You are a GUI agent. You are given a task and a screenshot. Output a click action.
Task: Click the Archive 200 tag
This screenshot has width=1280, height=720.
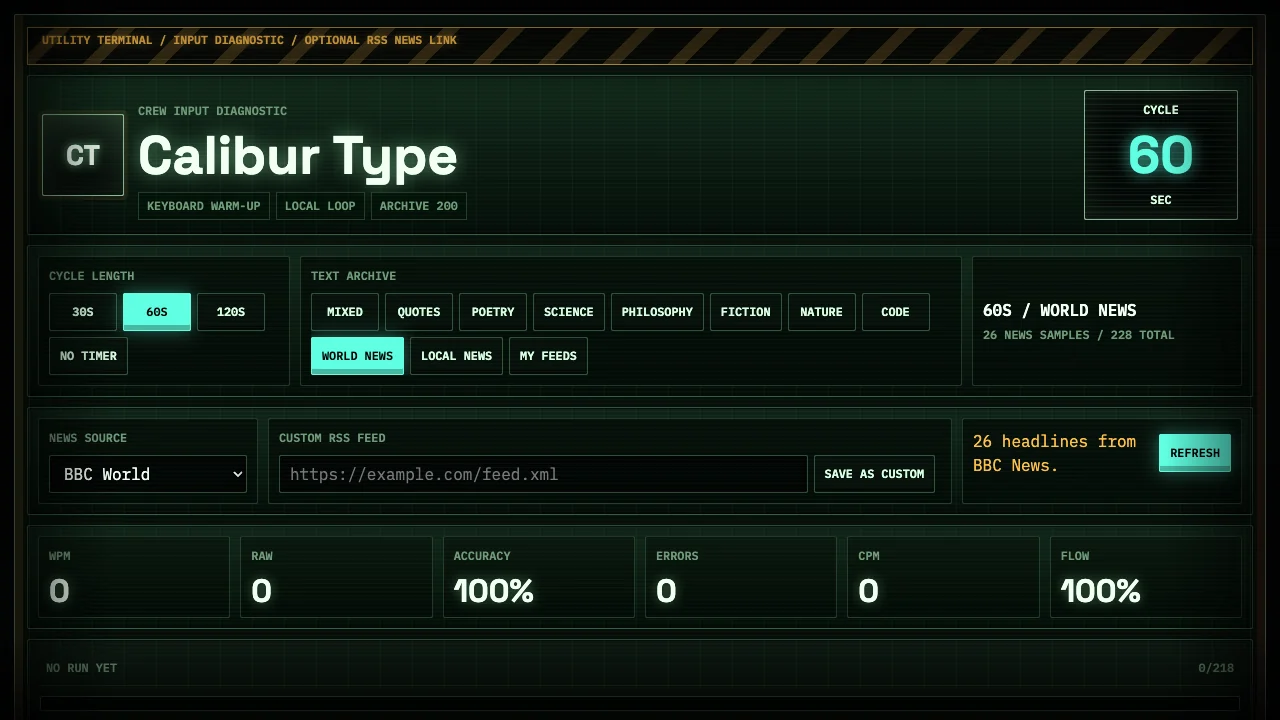[419, 206]
